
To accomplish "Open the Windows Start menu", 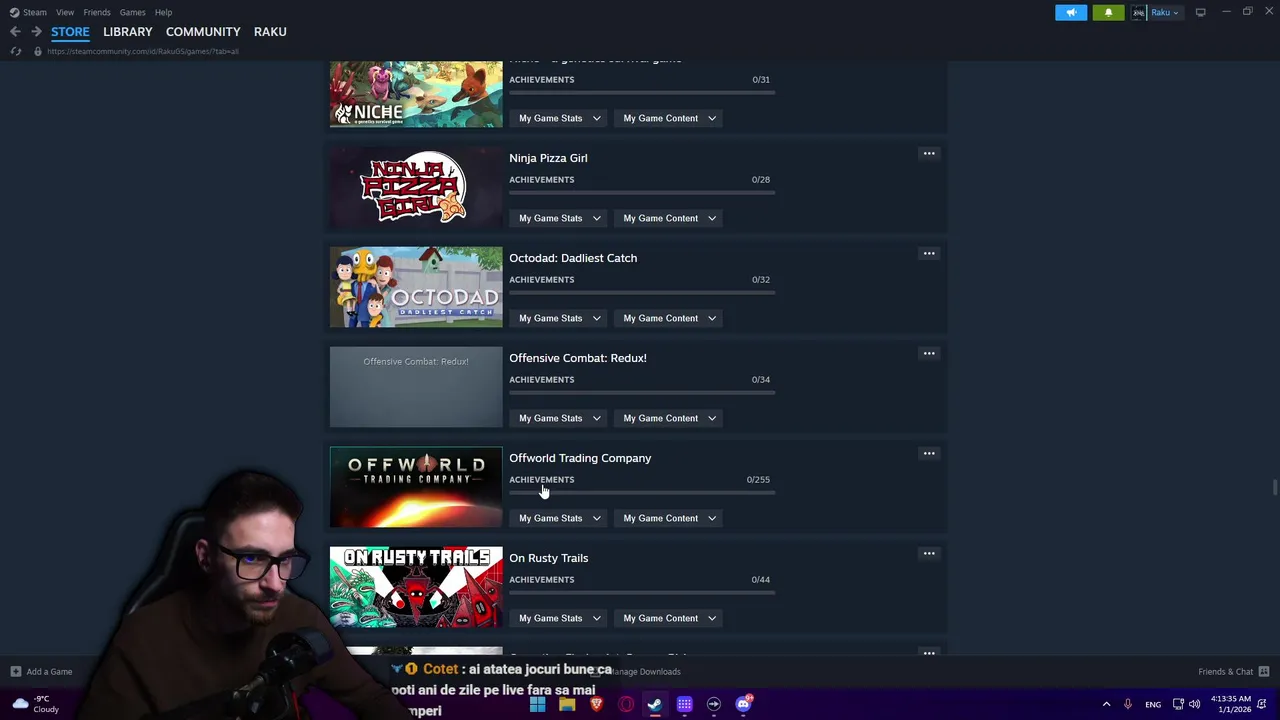I will pos(537,704).
